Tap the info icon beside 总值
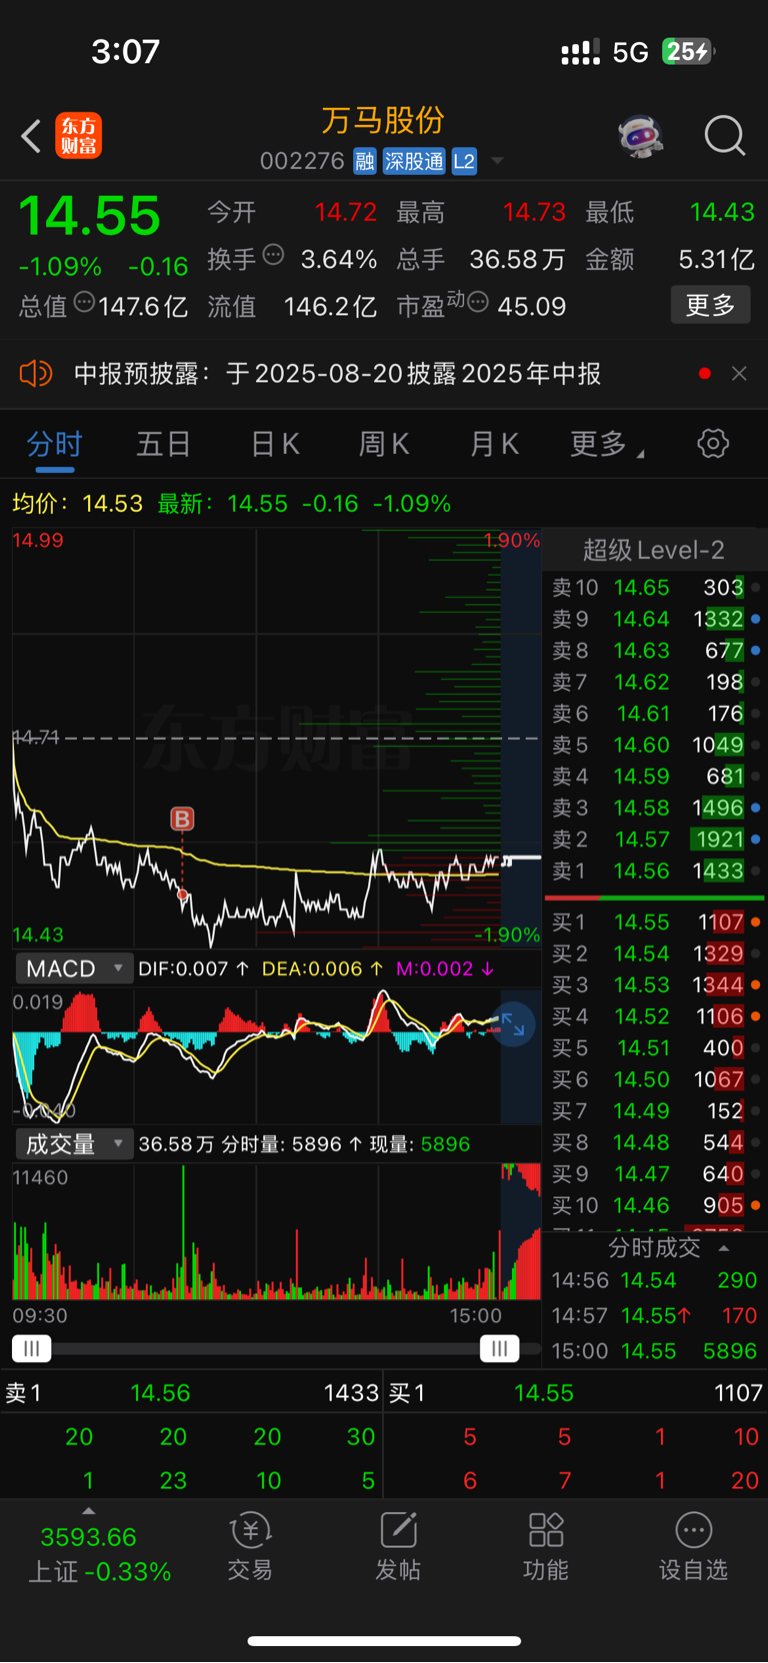This screenshot has height=1663, width=768. pos(84,302)
